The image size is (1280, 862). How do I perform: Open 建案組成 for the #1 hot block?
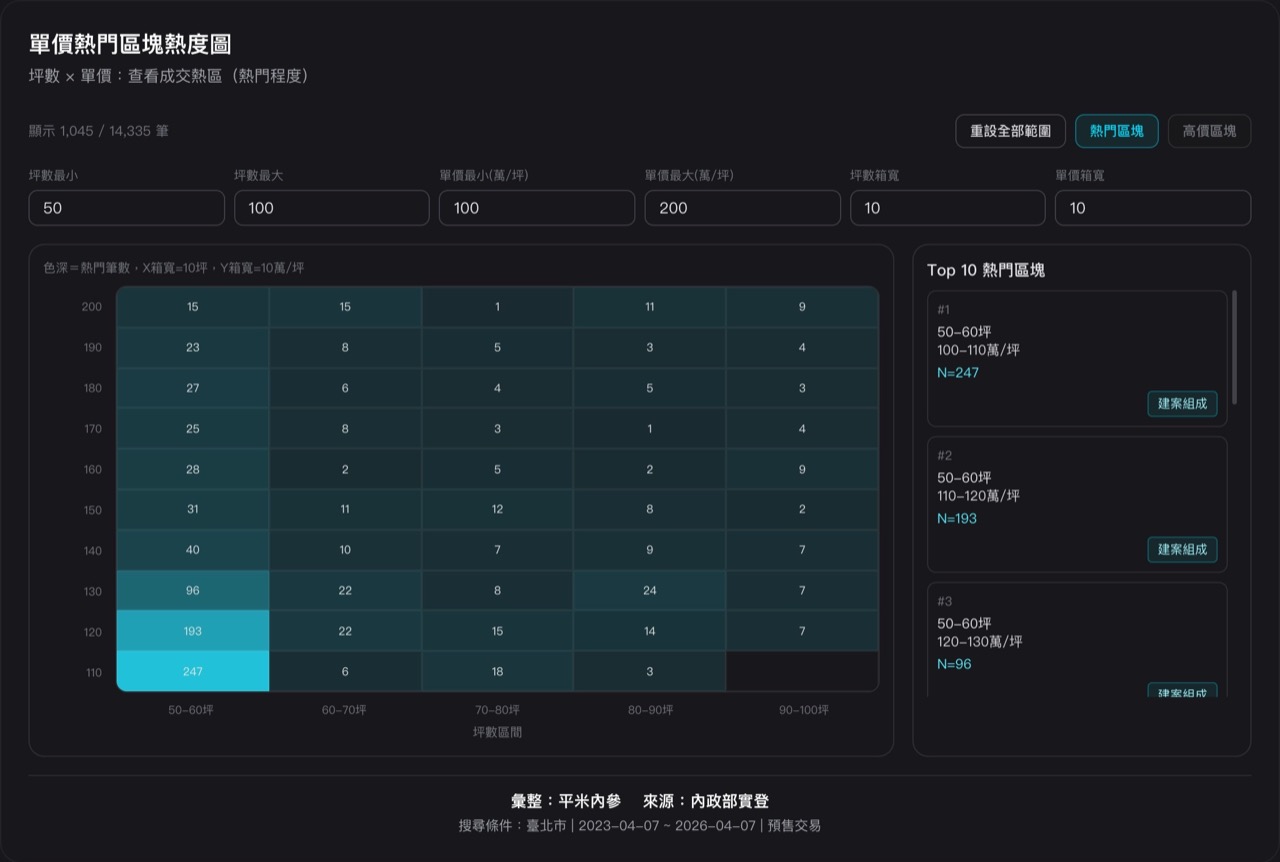(x=1182, y=404)
